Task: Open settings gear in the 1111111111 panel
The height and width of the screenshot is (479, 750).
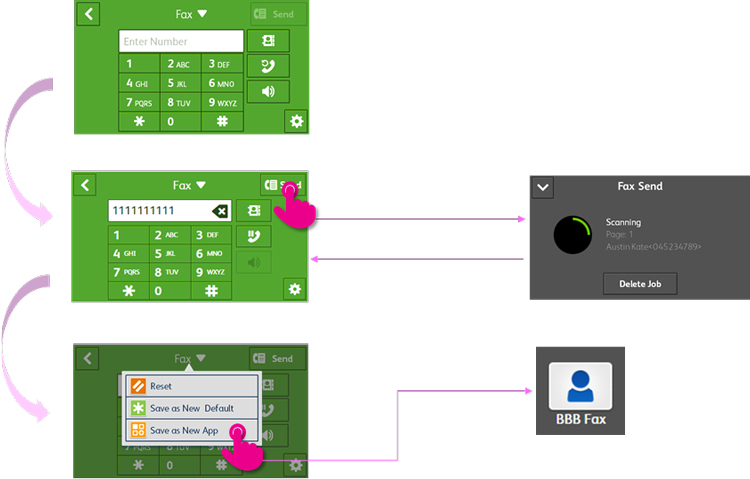Action: (294, 289)
